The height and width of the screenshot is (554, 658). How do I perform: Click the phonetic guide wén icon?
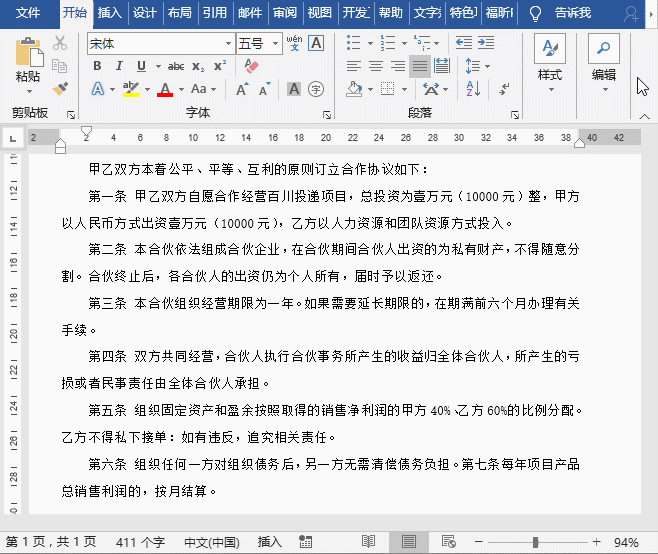coord(294,43)
